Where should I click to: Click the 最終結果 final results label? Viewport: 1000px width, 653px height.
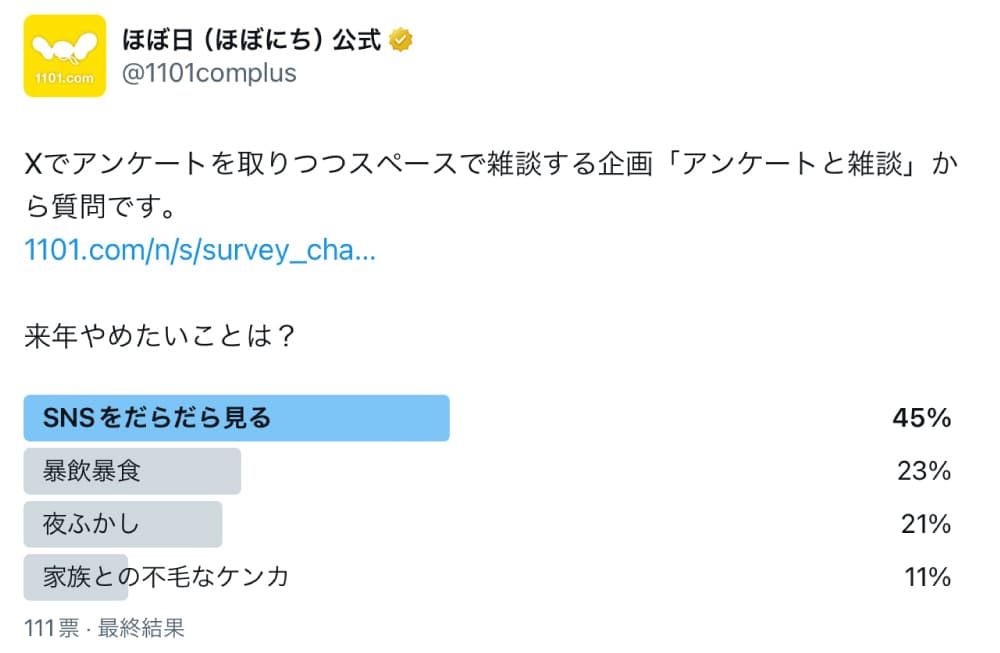[x=141, y=628]
